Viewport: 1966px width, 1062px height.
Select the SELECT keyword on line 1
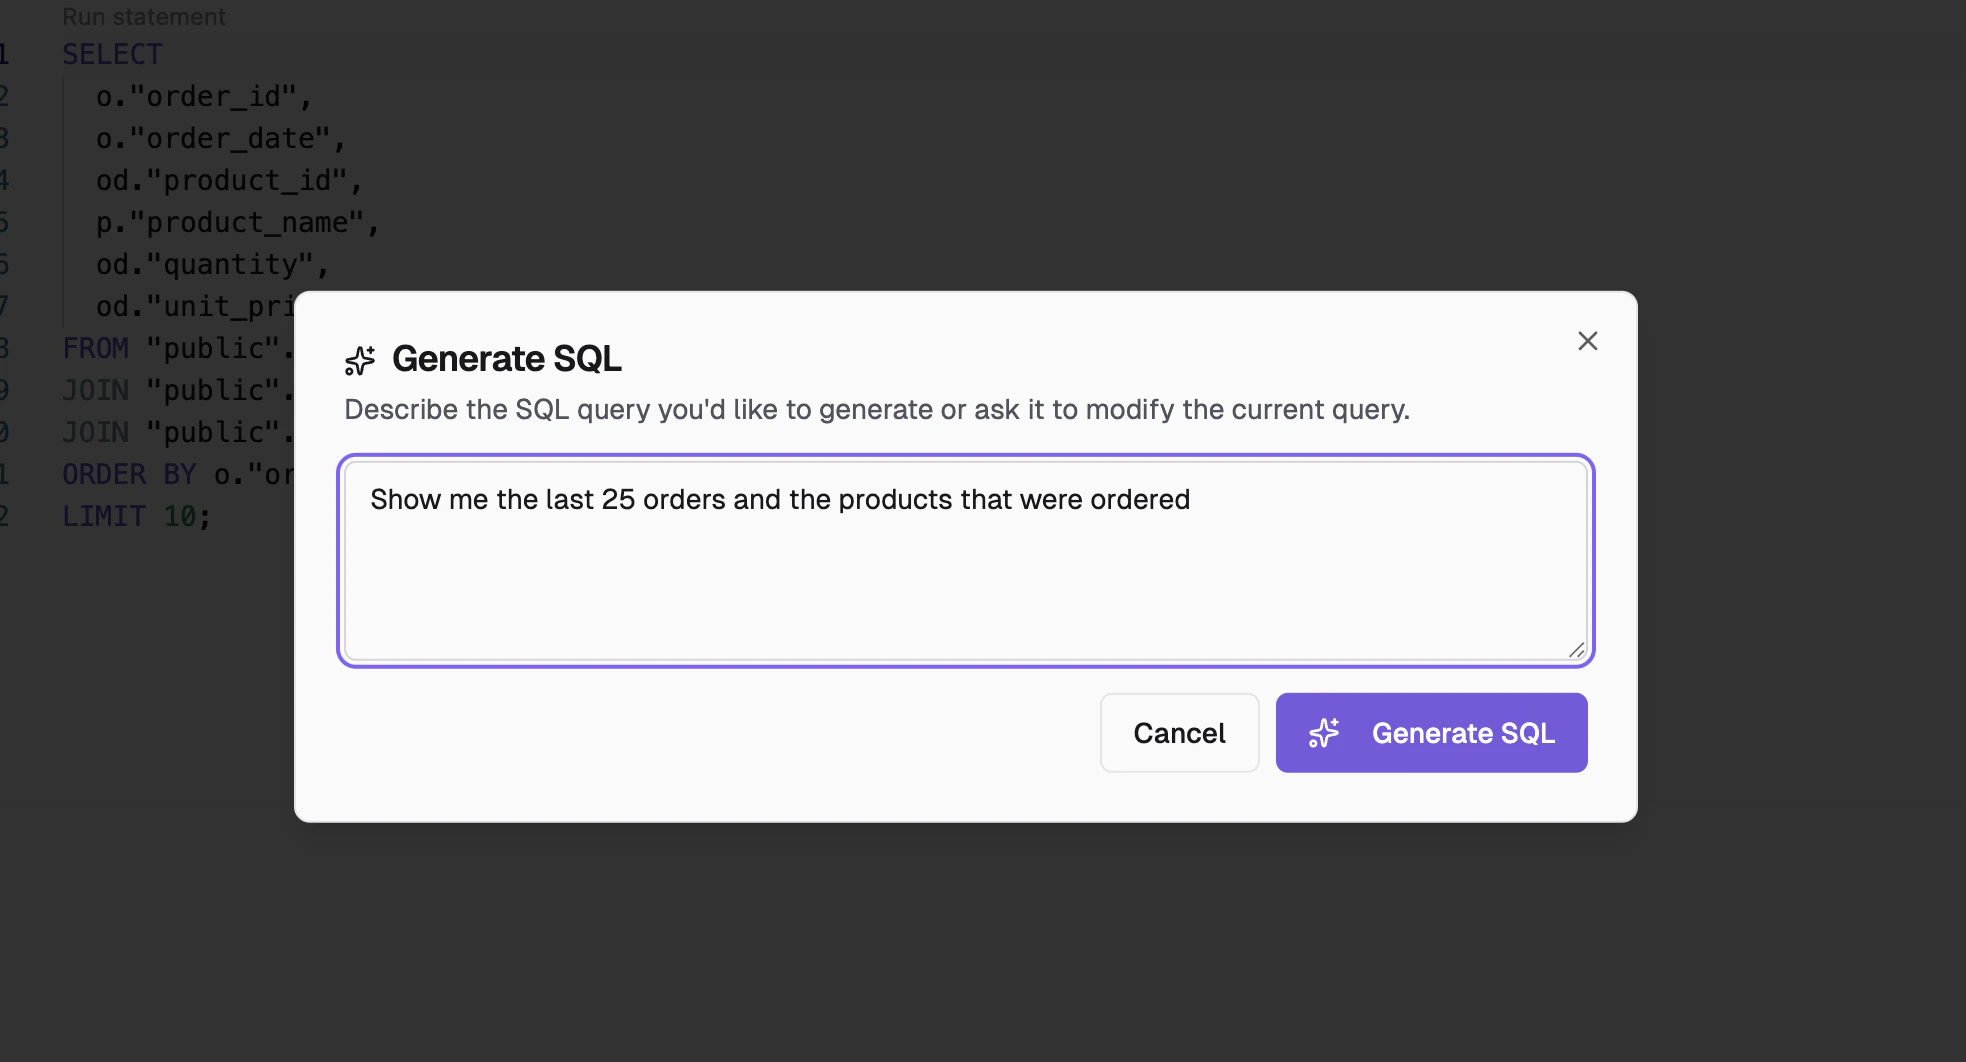pos(111,54)
